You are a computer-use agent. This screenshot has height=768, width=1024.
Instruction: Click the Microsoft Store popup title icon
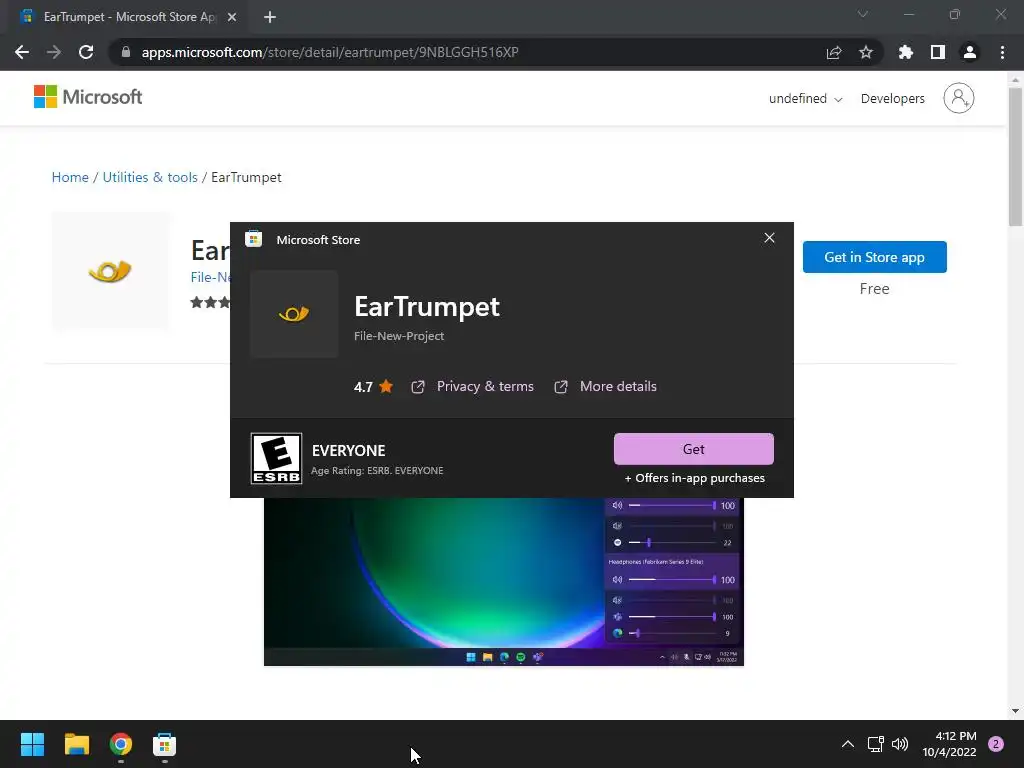(253, 239)
